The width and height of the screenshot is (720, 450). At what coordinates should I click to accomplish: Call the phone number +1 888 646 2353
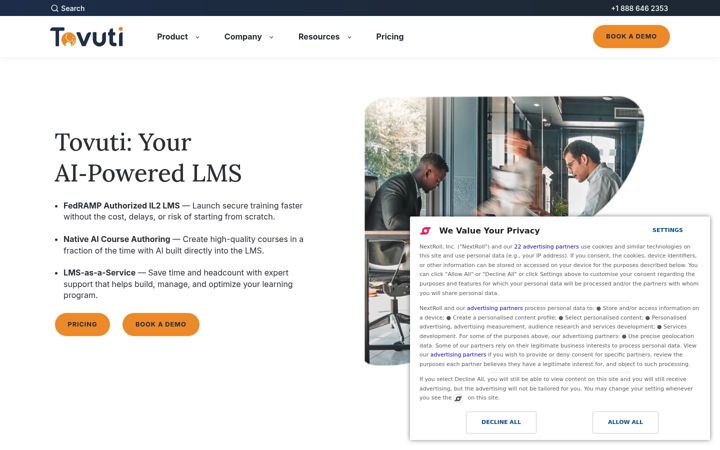pyautogui.click(x=639, y=8)
